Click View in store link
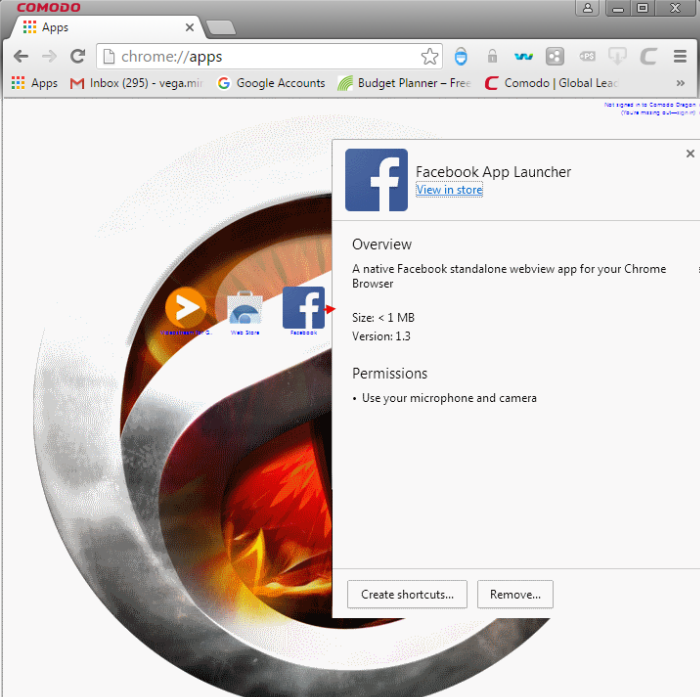 click(449, 190)
